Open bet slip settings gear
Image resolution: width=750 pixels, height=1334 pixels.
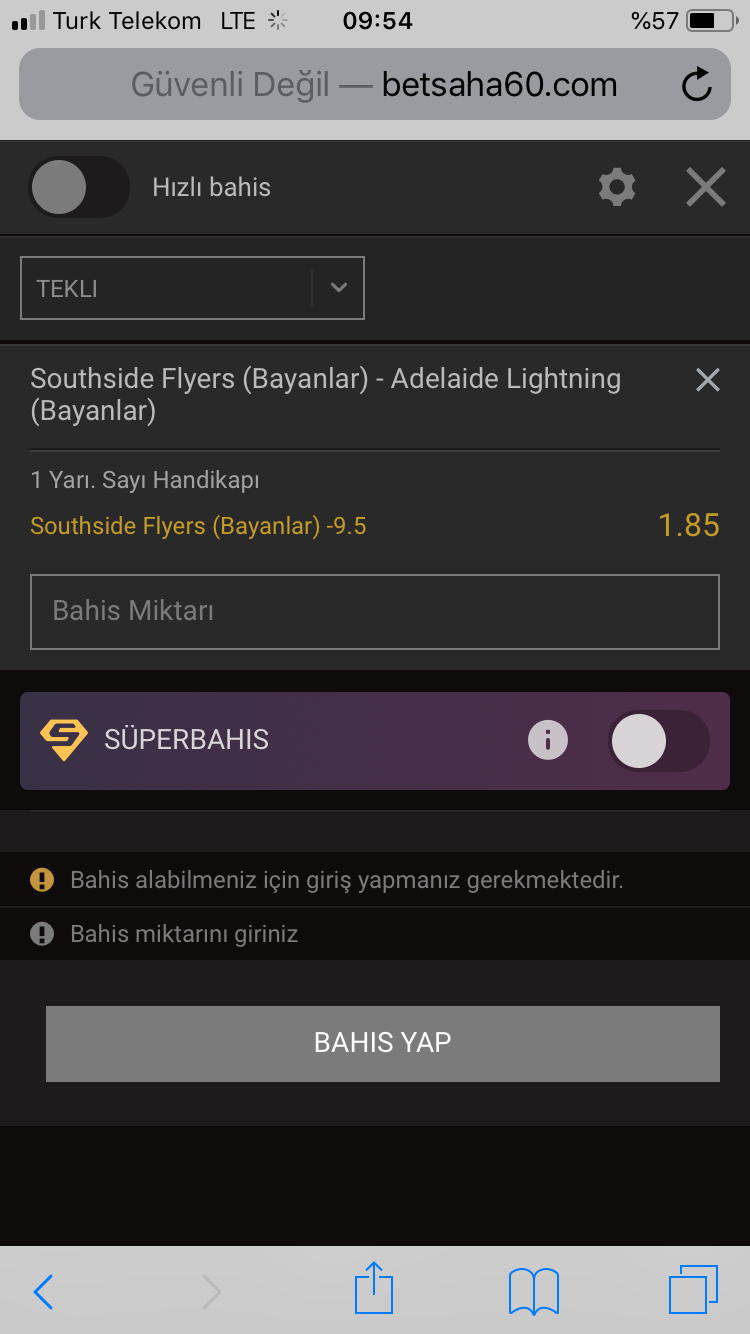click(x=616, y=187)
